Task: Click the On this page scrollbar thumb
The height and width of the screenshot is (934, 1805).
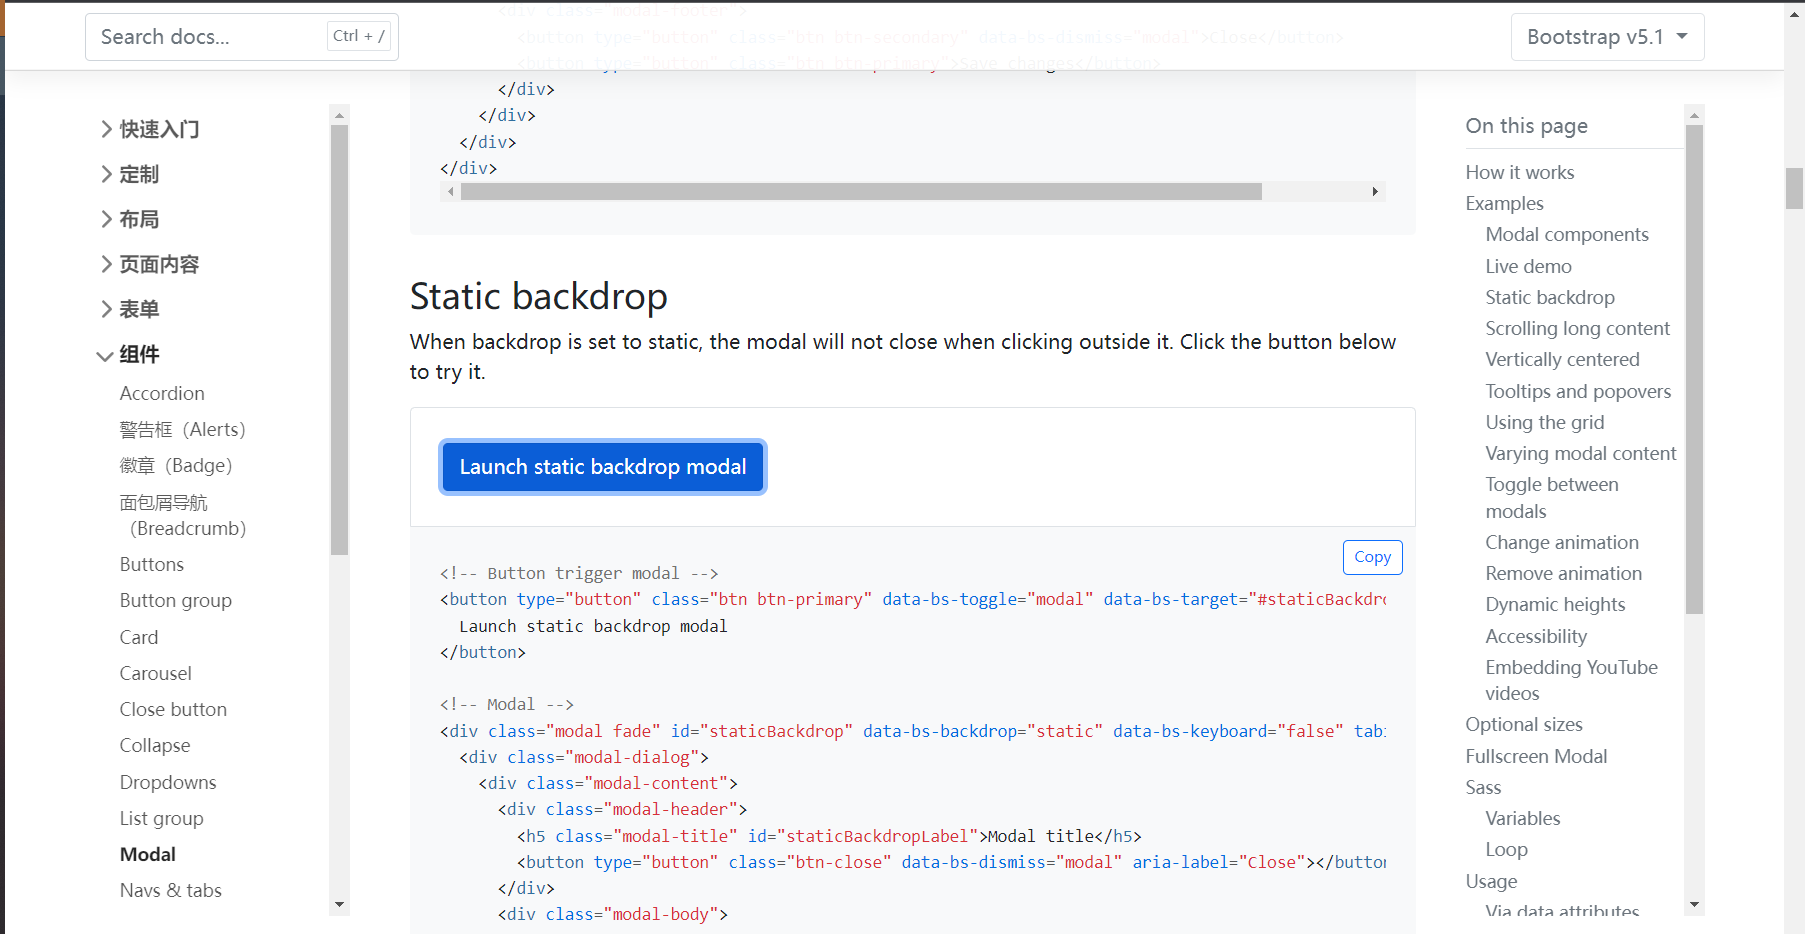Action: tap(1694, 369)
